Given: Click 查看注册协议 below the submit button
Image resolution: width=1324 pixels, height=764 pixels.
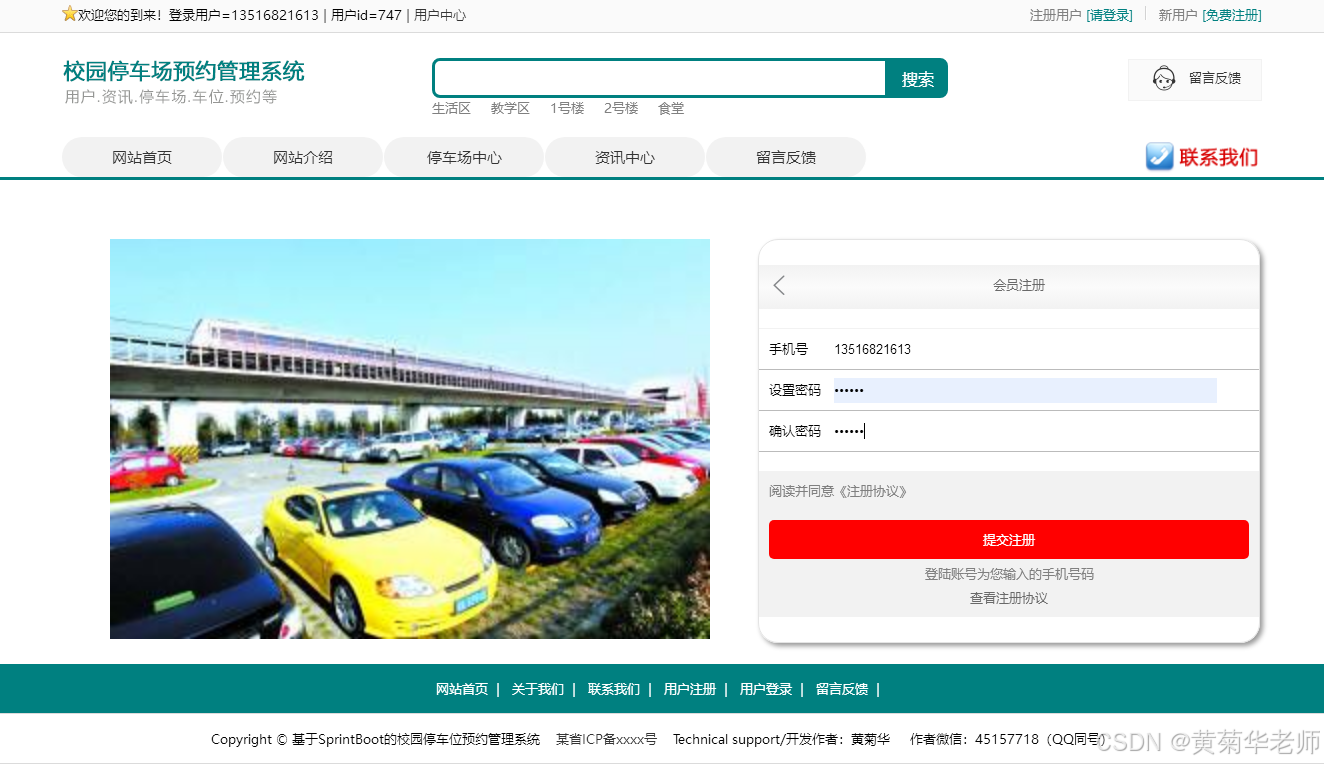Looking at the screenshot, I should (x=1007, y=597).
